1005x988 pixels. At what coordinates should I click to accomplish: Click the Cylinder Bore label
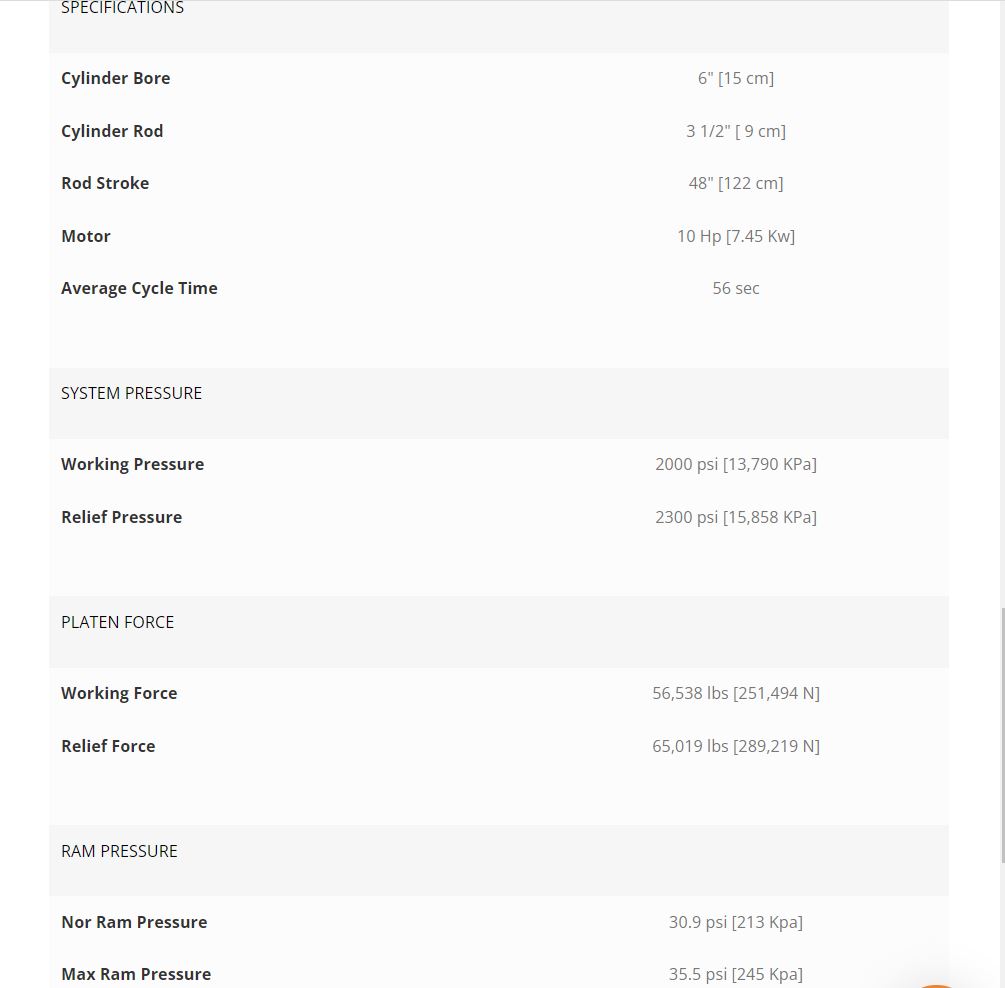116,78
